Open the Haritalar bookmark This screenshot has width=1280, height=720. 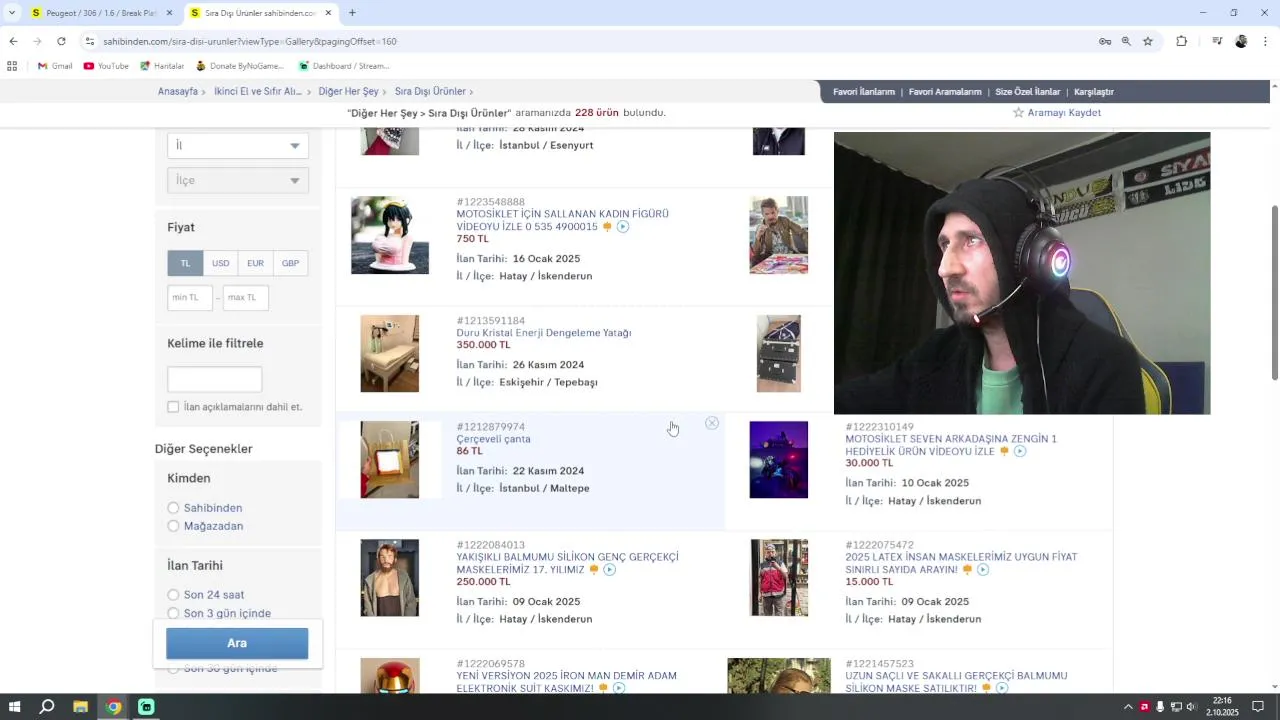[162, 66]
